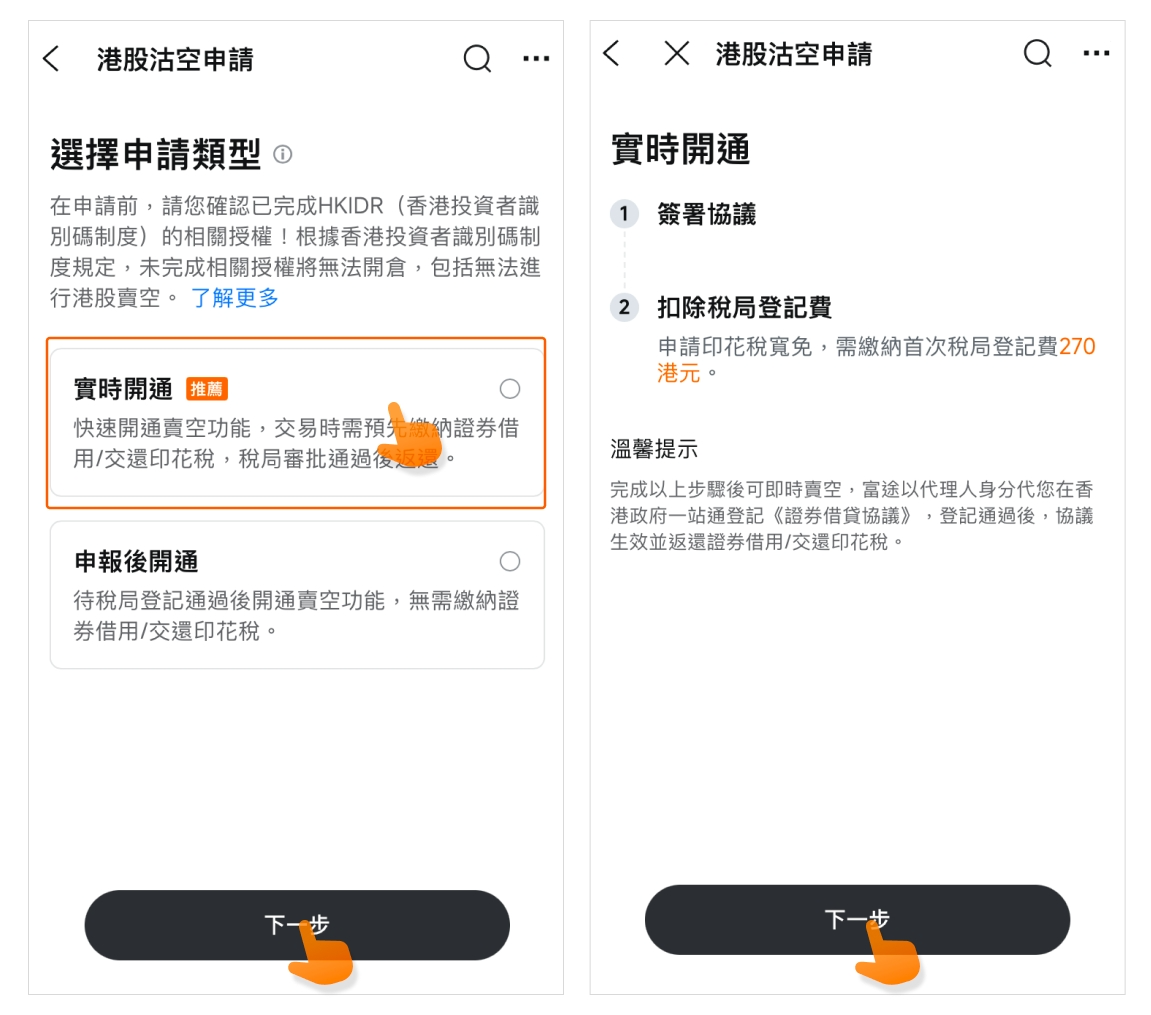Tap step 1 簽署協議
The height and width of the screenshot is (1015, 1151).
click(x=706, y=214)
